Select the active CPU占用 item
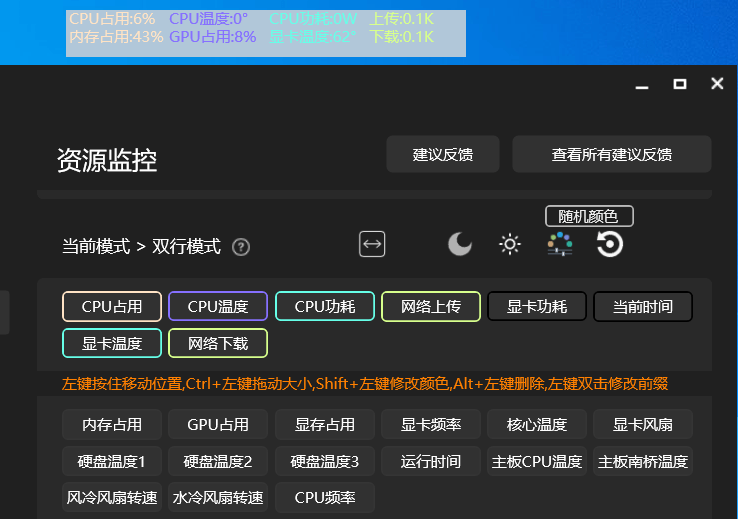This screenshot has width=738, height=519. click(x=112, y=307)
